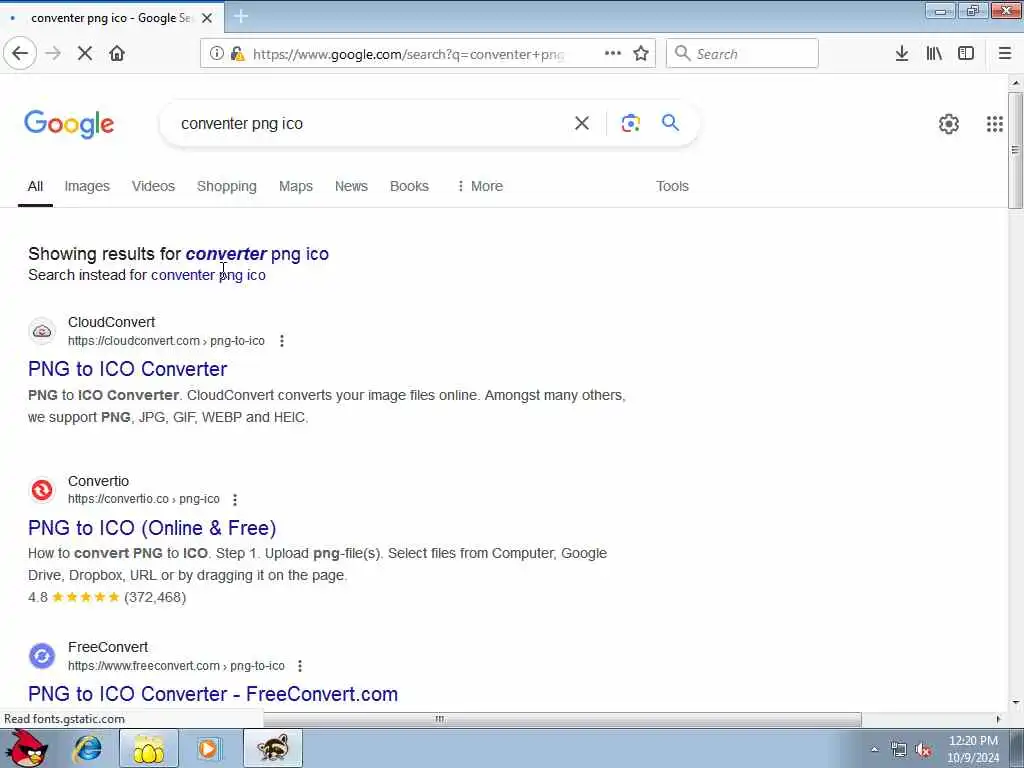Click the taskbar clock showing 12:20 PM
This screenshot has width=1024, height=768.
(x=973, y=749)
